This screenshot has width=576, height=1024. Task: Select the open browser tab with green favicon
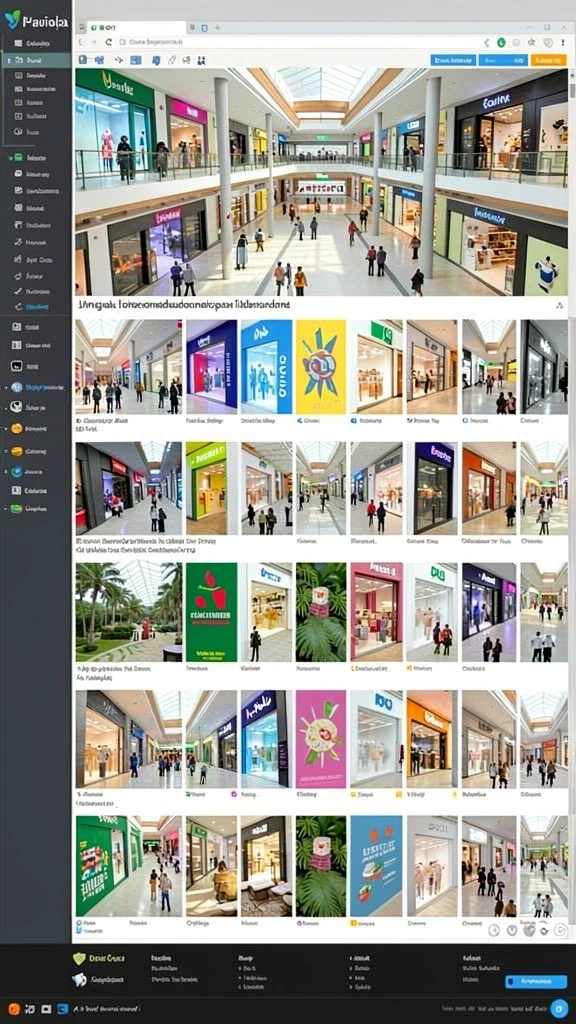[x=136, y=27]
